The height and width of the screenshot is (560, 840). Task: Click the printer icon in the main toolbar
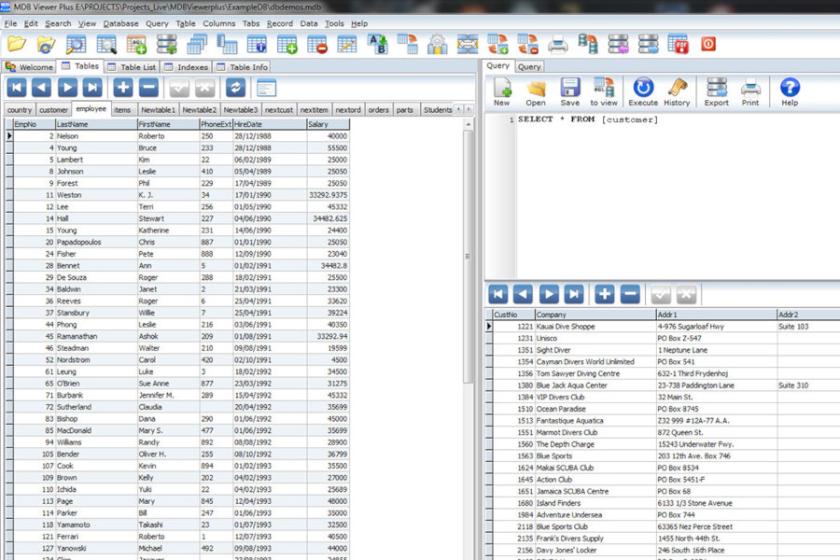pyautogui.click(x=558, y=44)
